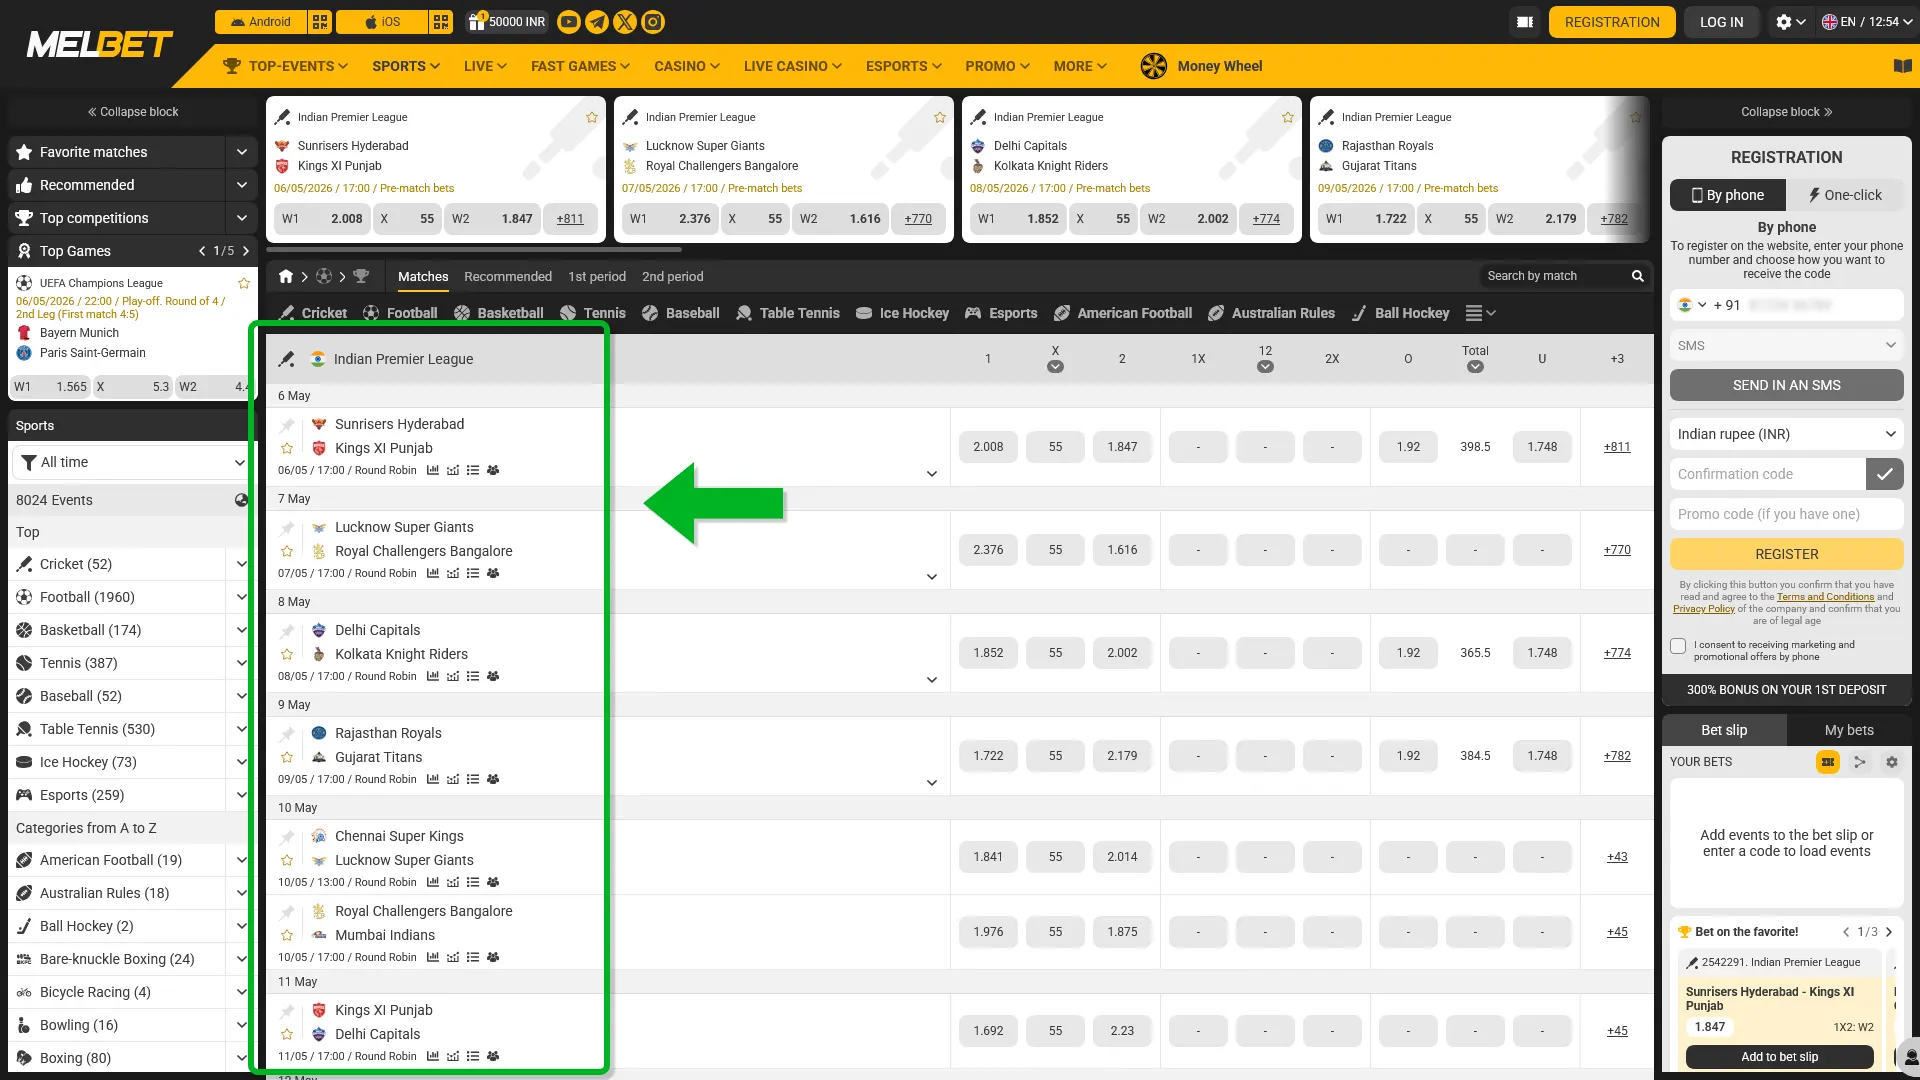Open the PROMO menu
1920x1080 pixels.
(997, 66)
